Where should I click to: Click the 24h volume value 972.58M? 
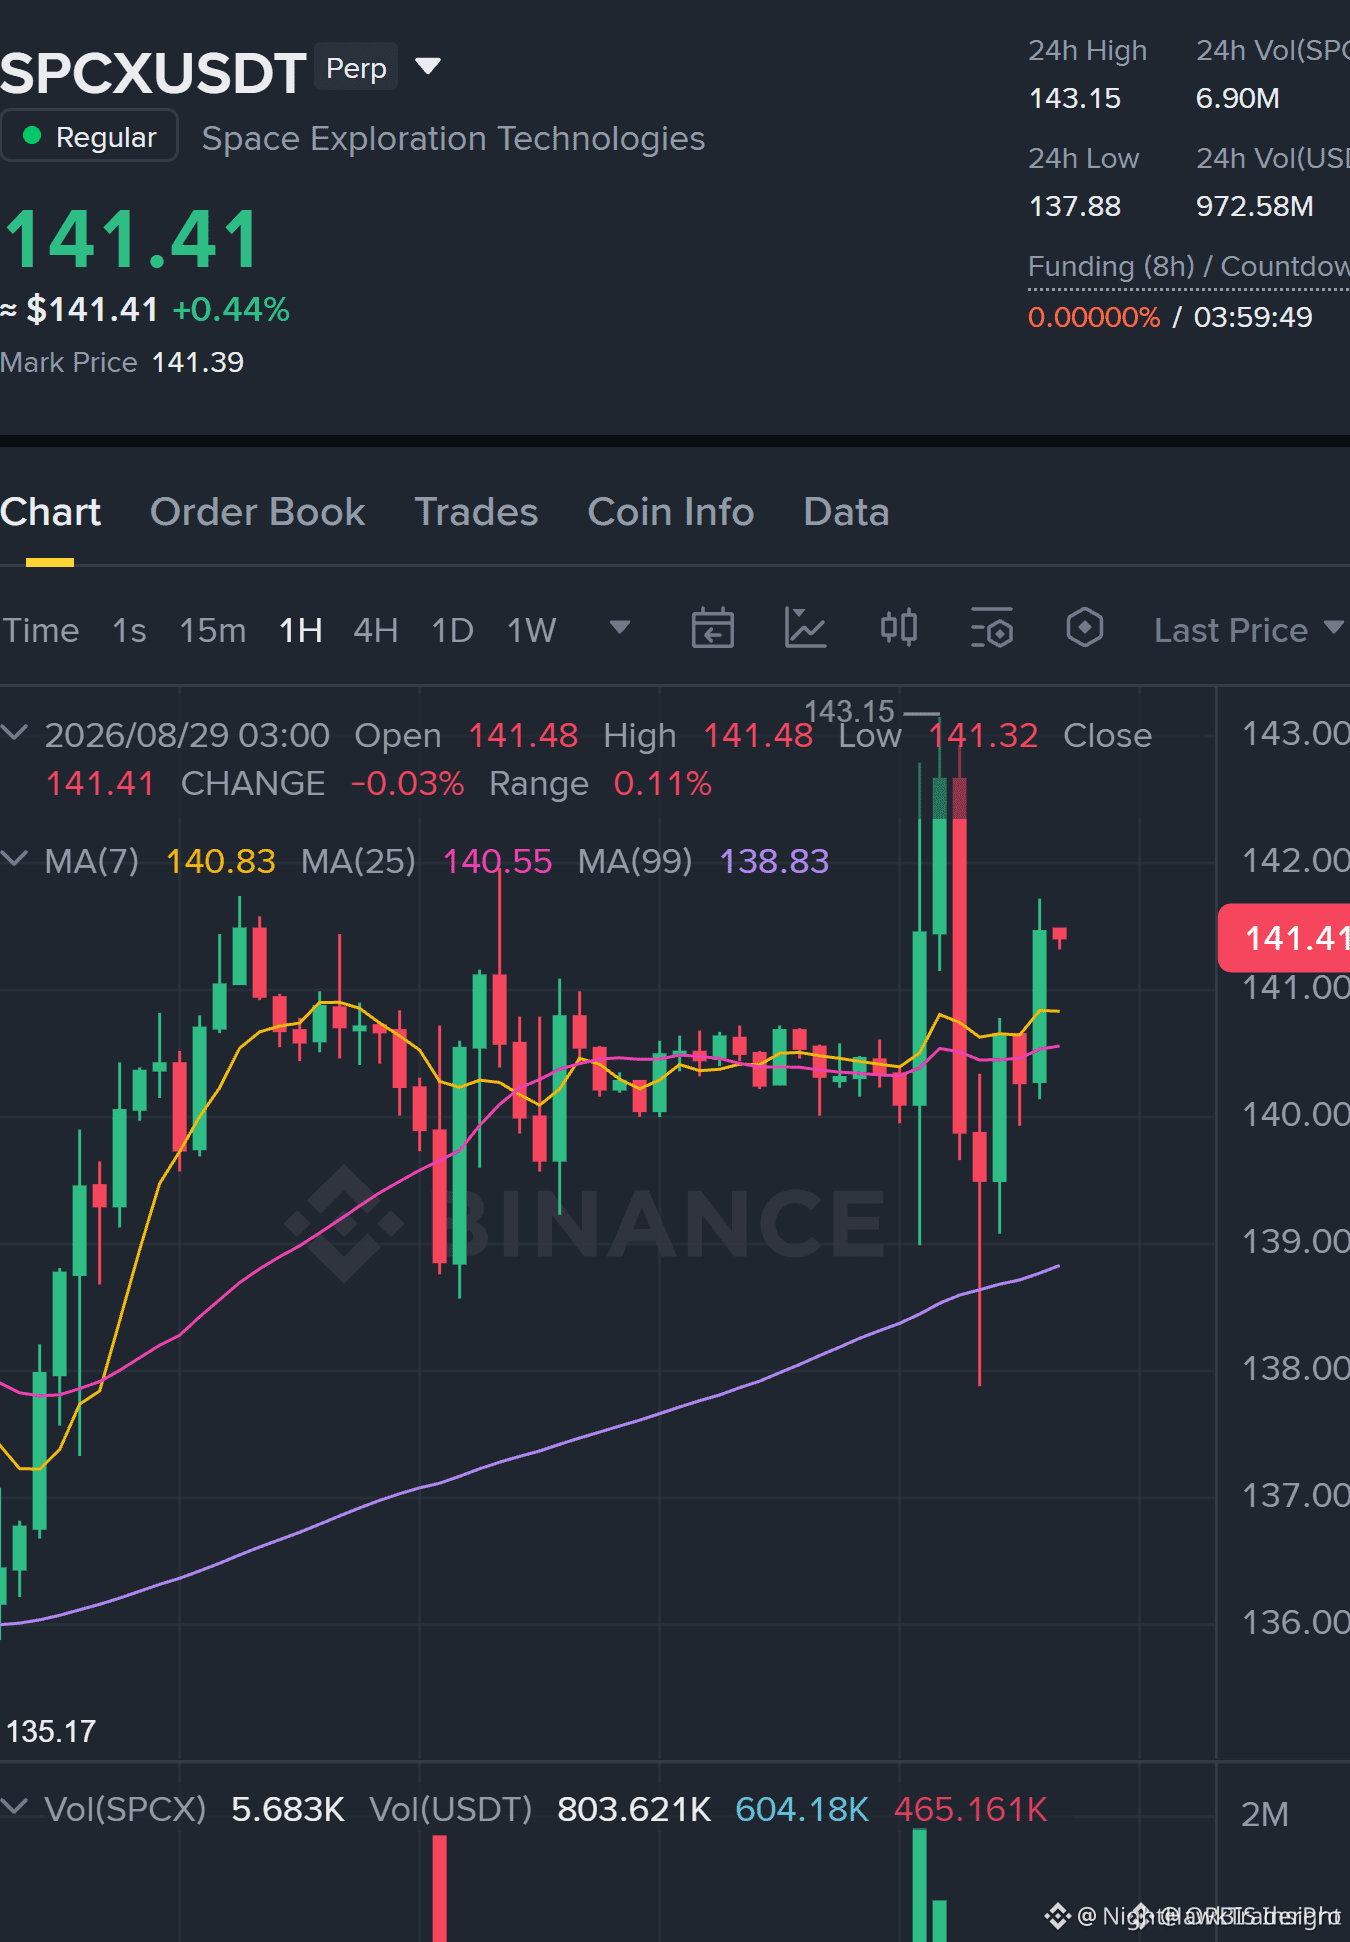[1255, 206]
